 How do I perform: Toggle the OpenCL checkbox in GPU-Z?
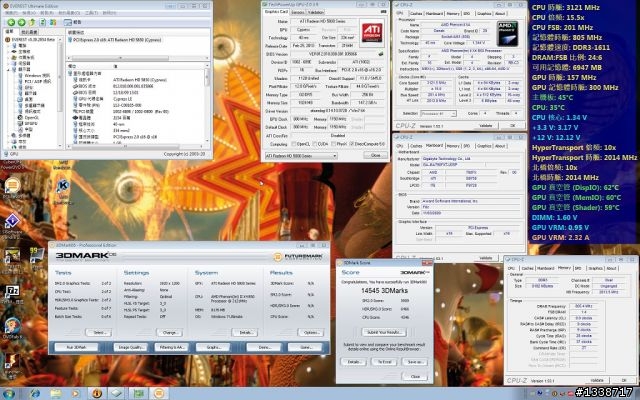pyautogui.click(x=294, y=144)
